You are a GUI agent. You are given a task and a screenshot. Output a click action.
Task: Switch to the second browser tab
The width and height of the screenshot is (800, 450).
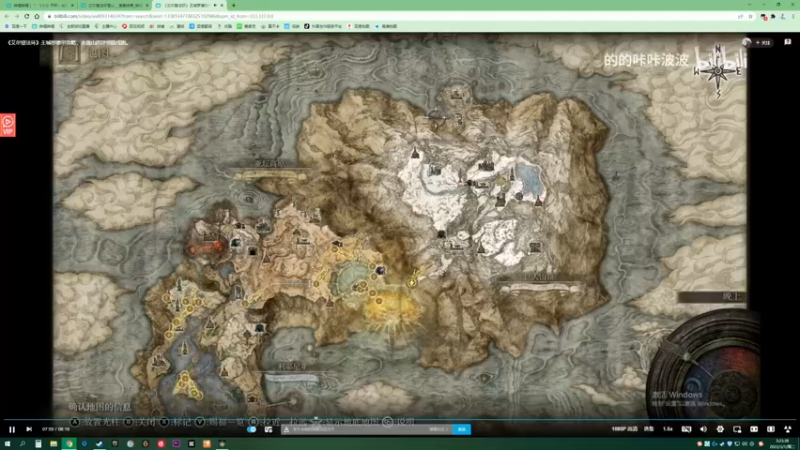[114, 5]
